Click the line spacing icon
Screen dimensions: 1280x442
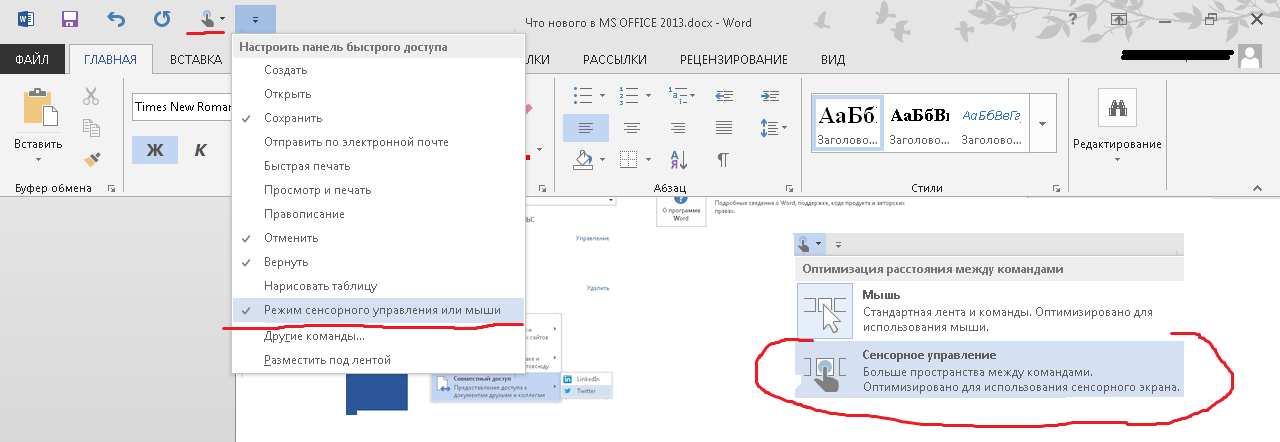tap(768, 127)
